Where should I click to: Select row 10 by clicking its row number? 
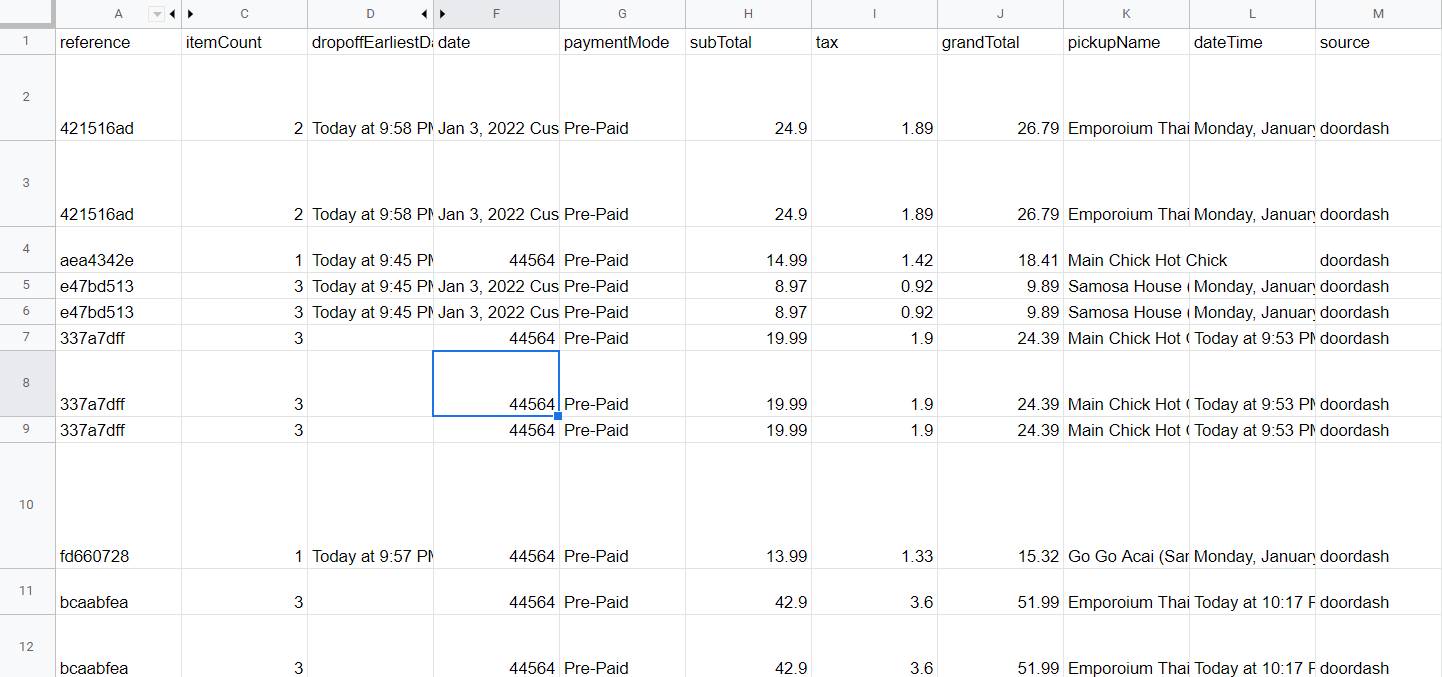coord(27,505)
